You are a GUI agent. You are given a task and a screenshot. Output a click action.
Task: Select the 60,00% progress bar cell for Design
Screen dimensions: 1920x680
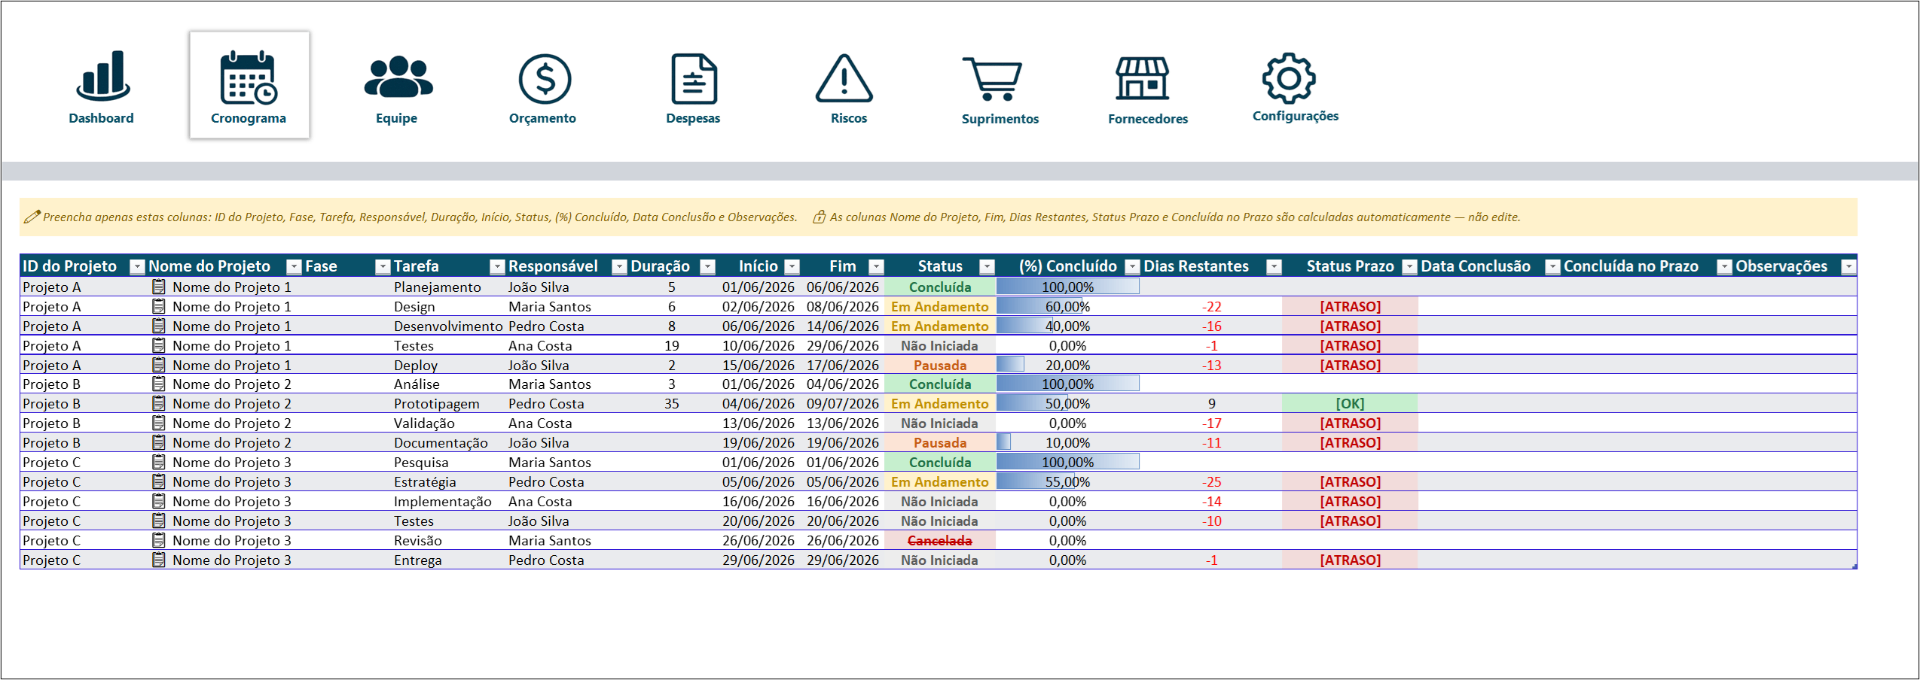[x=1068, y=307]
